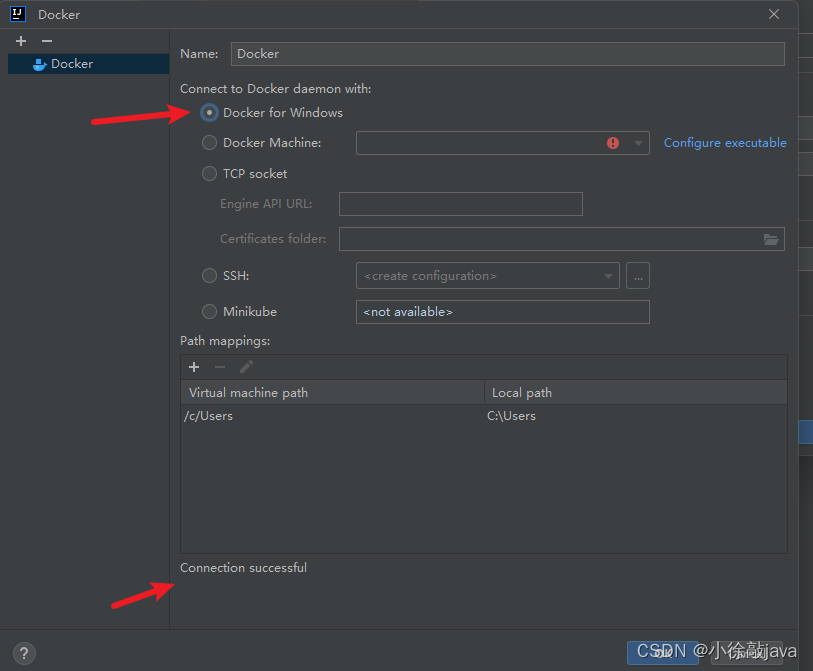Viewport: 813px width, 671px height.
Task: Click the Local path column header
Action: (x=636, y=393)
